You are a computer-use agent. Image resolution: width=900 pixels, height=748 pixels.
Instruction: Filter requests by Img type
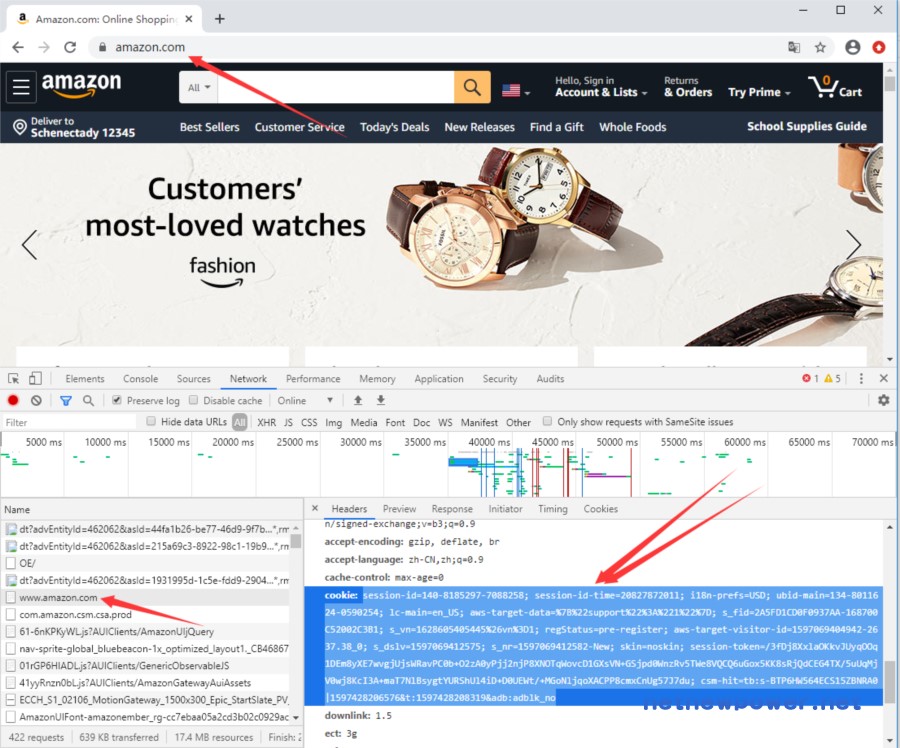[333, 423]
